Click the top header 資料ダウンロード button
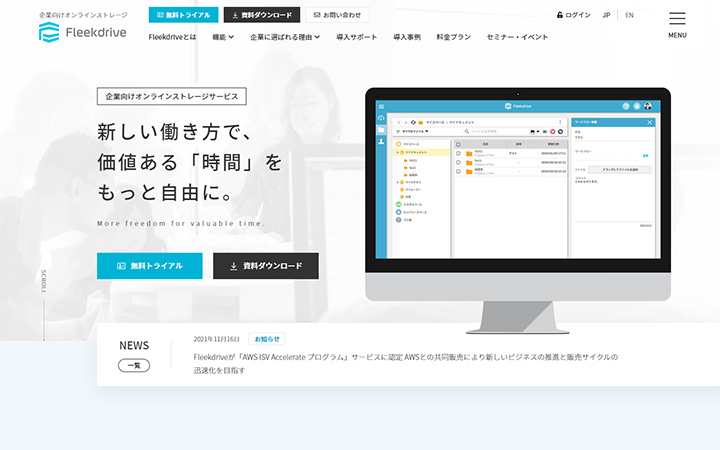The width and height of the screenshot is (720, 450). [x=262, y=15]
